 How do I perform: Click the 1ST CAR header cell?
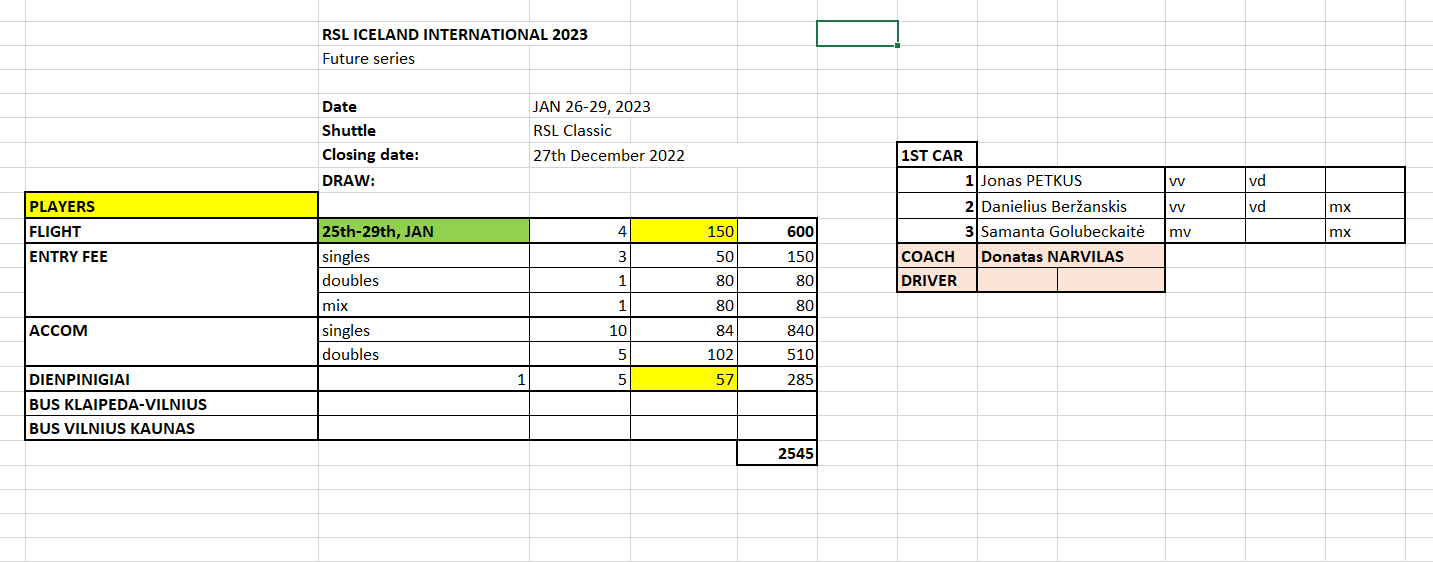[x=937, y=156]
